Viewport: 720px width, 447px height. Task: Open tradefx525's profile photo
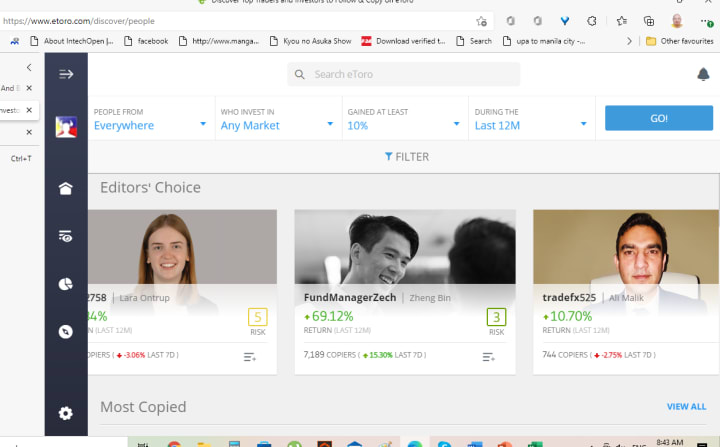pos(626,247)
